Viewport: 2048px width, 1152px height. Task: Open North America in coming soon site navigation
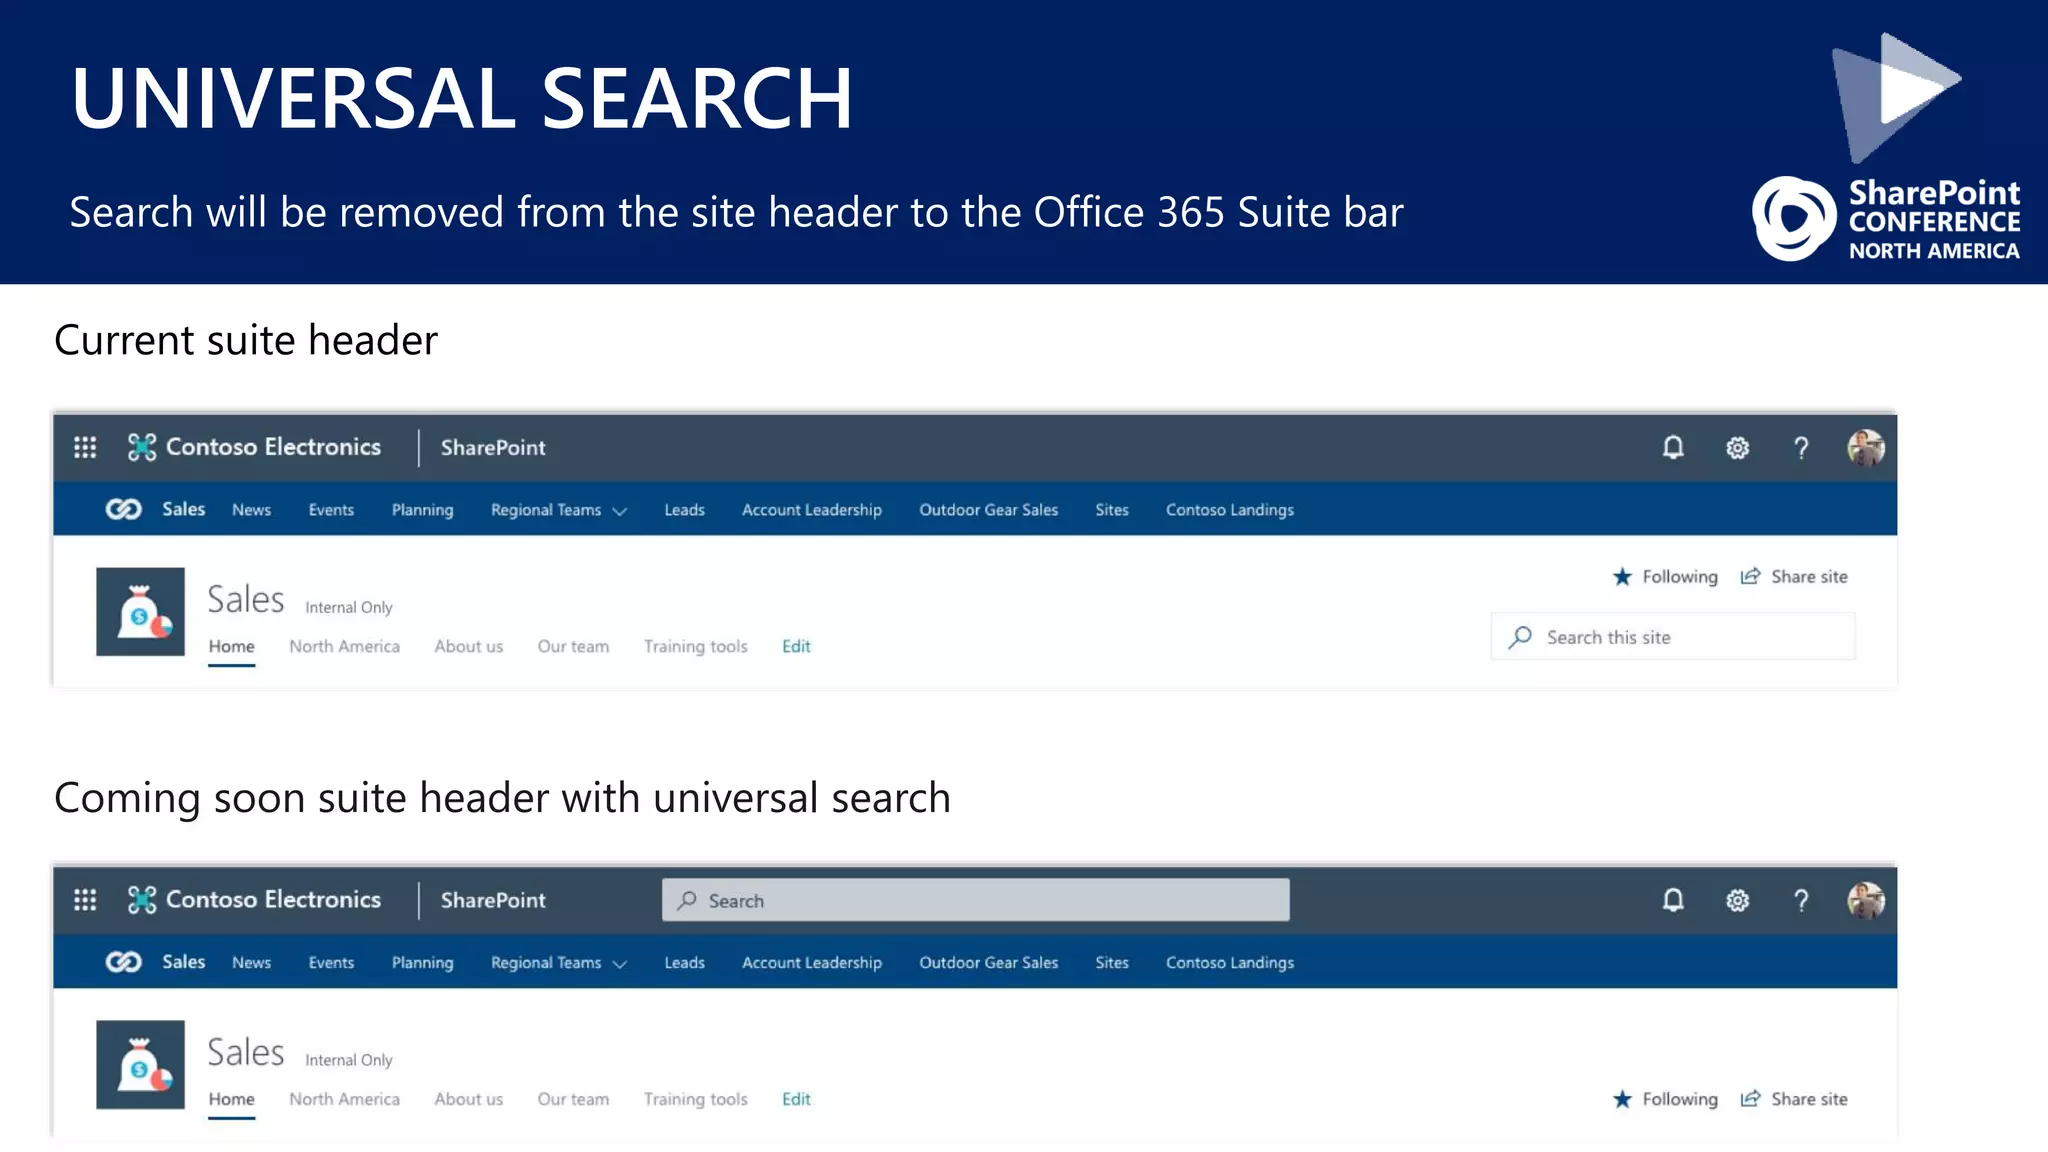[344, 1099]
